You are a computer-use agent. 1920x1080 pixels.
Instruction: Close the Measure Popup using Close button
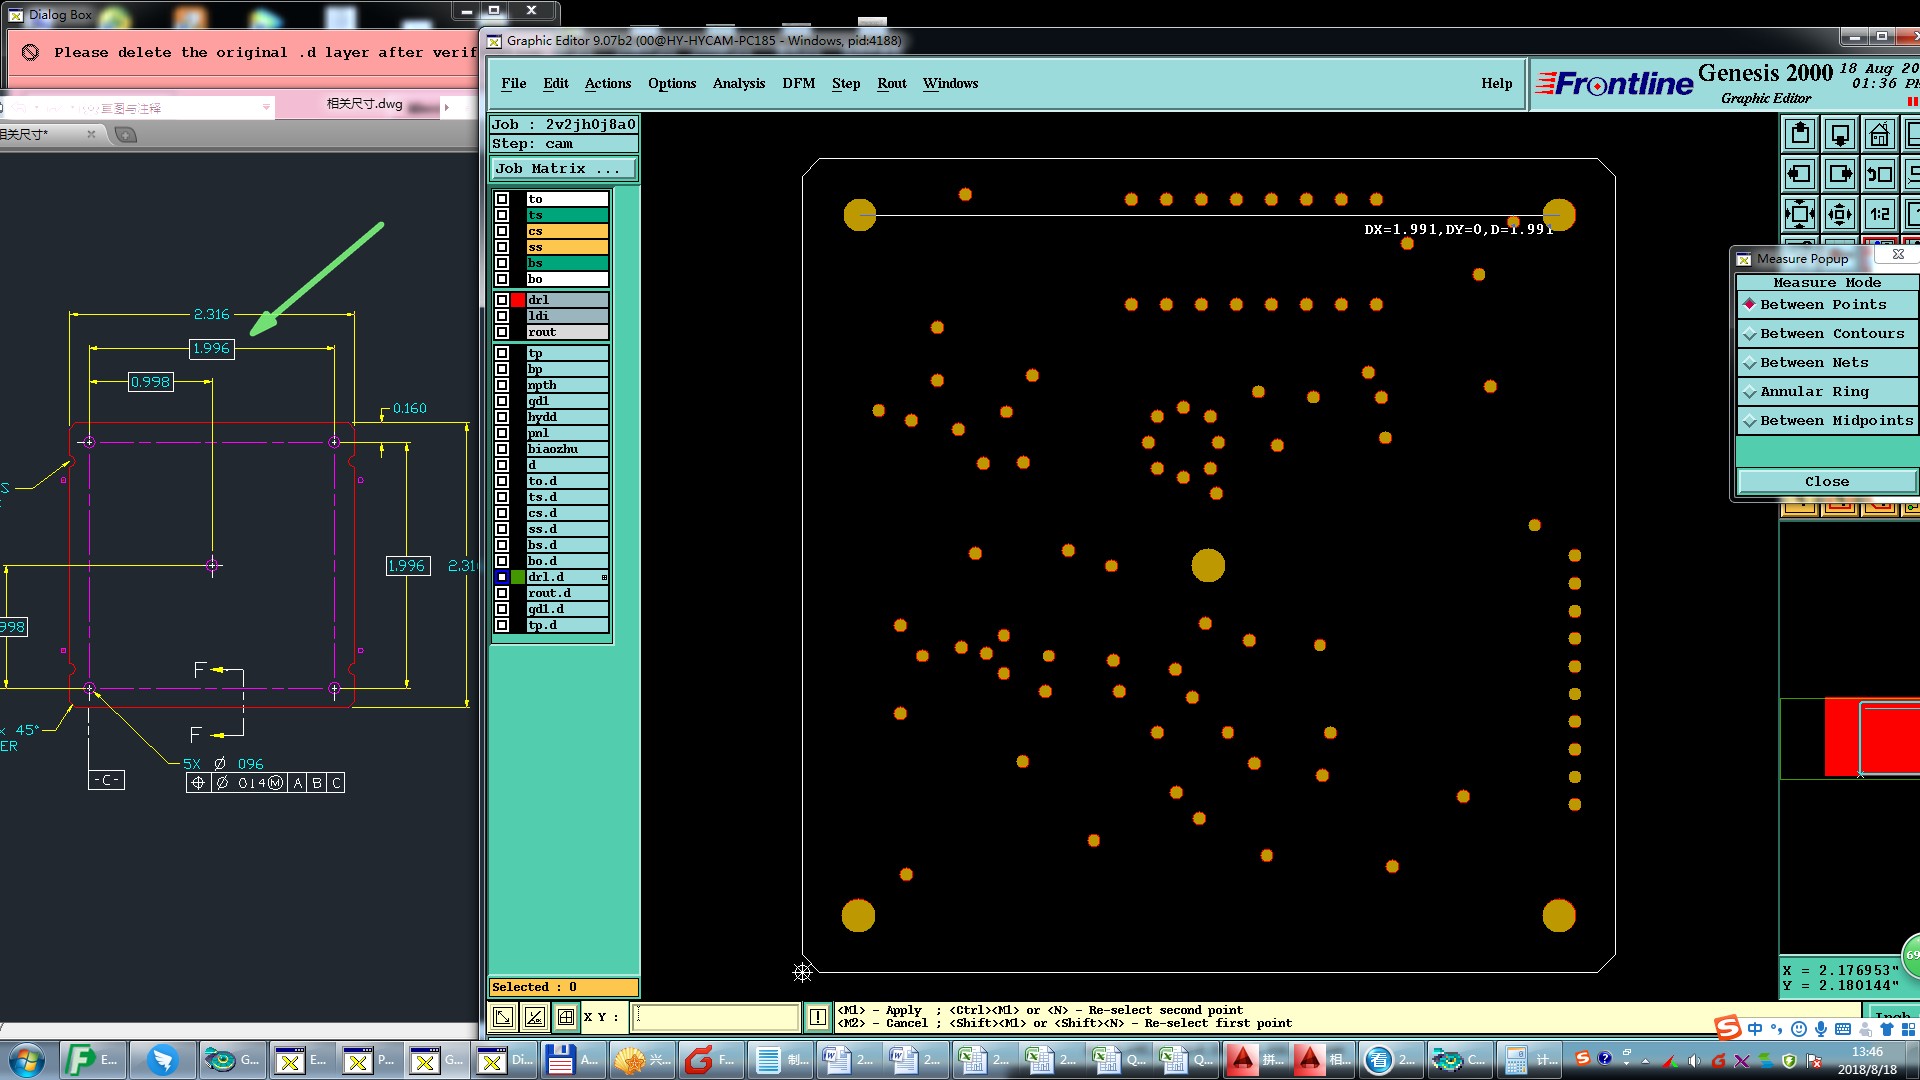click(1826, 481)
